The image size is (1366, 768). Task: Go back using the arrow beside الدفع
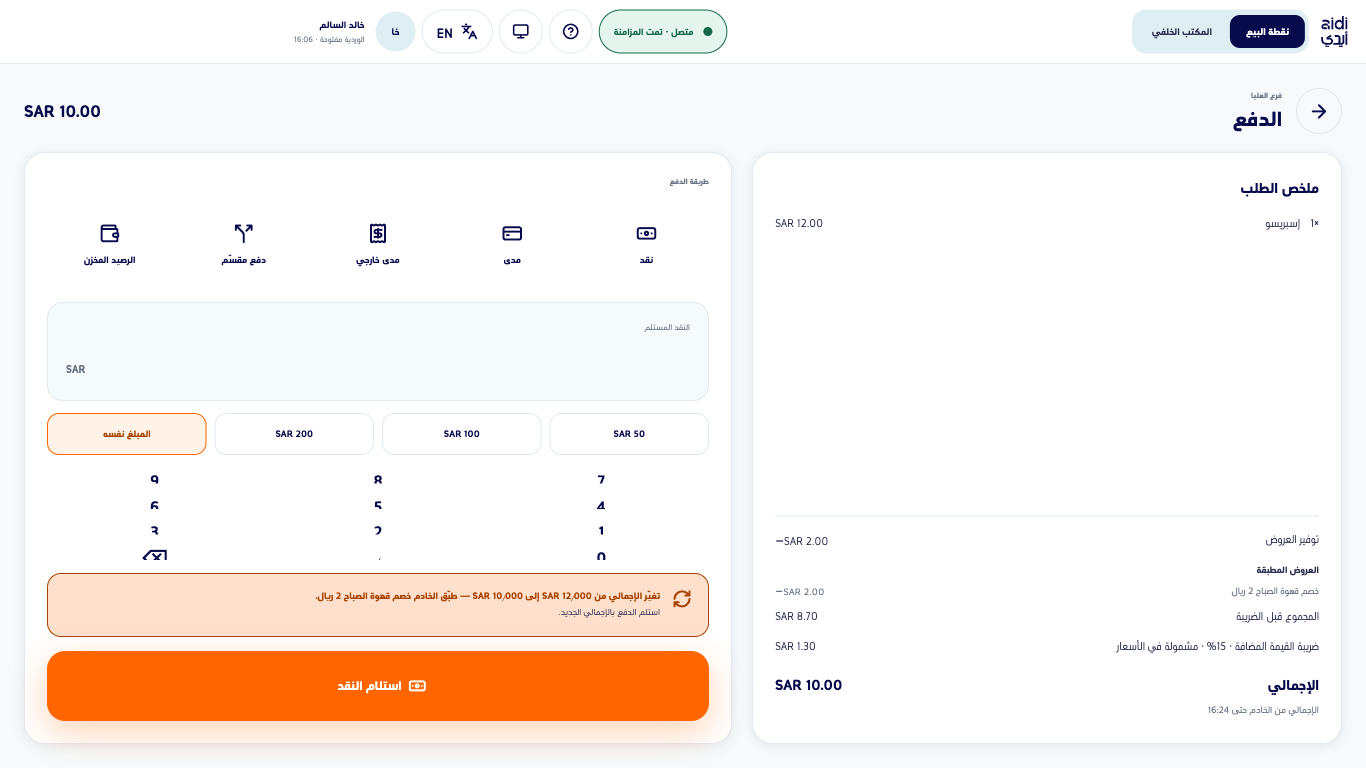click(x=1319, y=111)
